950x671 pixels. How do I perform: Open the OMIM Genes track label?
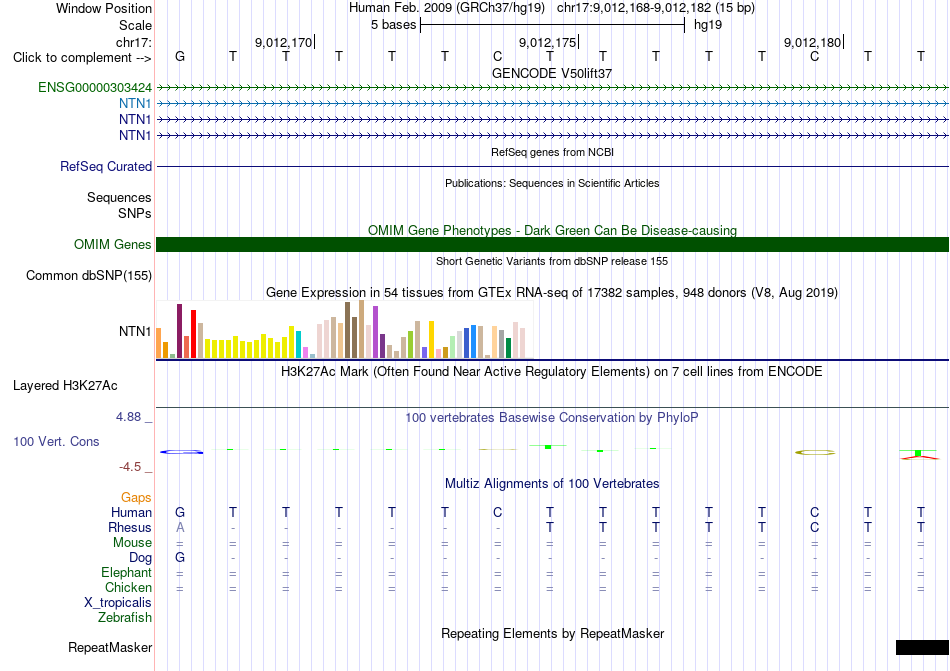[x=113, y=245]
